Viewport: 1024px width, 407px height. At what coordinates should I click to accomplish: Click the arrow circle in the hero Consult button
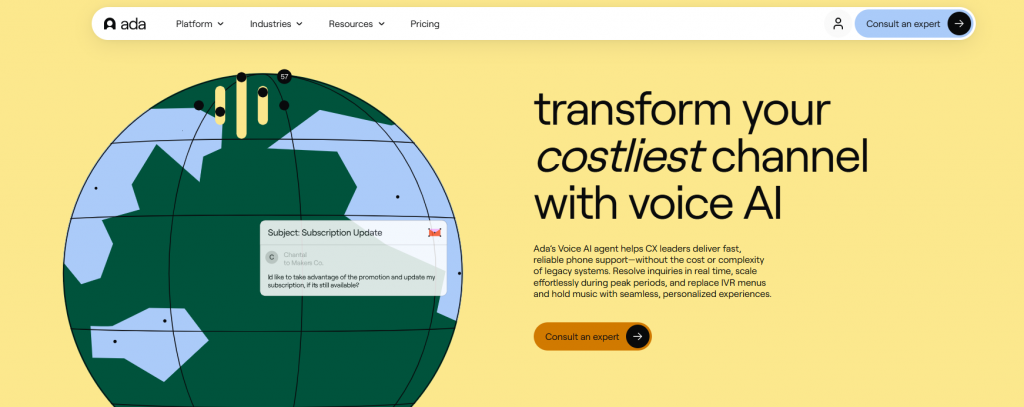coord(637,336)
